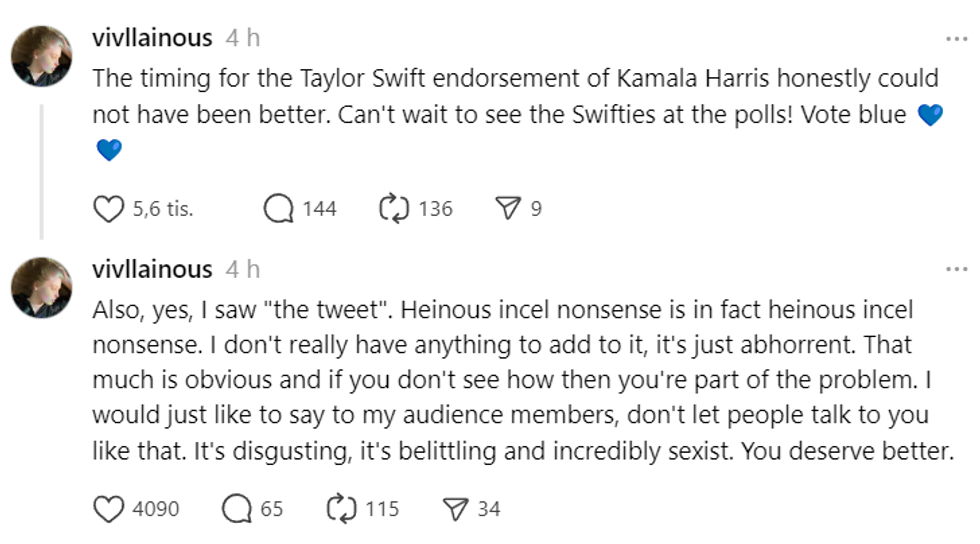View the 4090 likes count
This screenshot has height=544, width=980.
point(156,509)
